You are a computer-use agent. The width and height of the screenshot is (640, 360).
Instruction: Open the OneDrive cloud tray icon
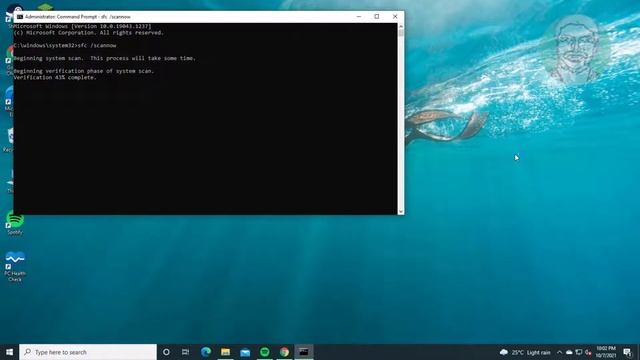point(569,352)
